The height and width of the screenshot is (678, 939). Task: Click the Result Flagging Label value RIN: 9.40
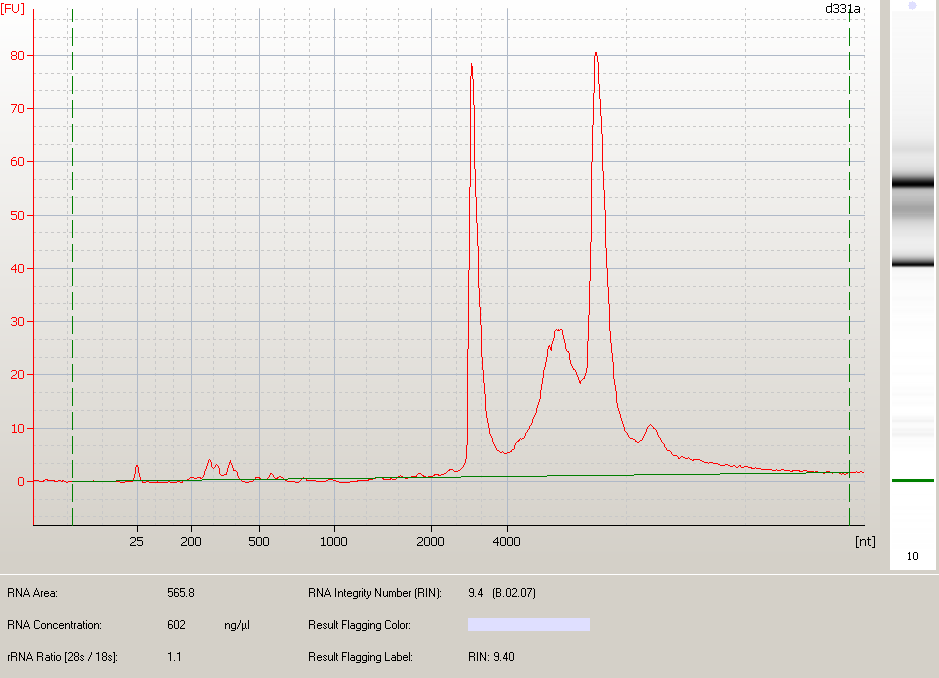[x=491, y=657]
